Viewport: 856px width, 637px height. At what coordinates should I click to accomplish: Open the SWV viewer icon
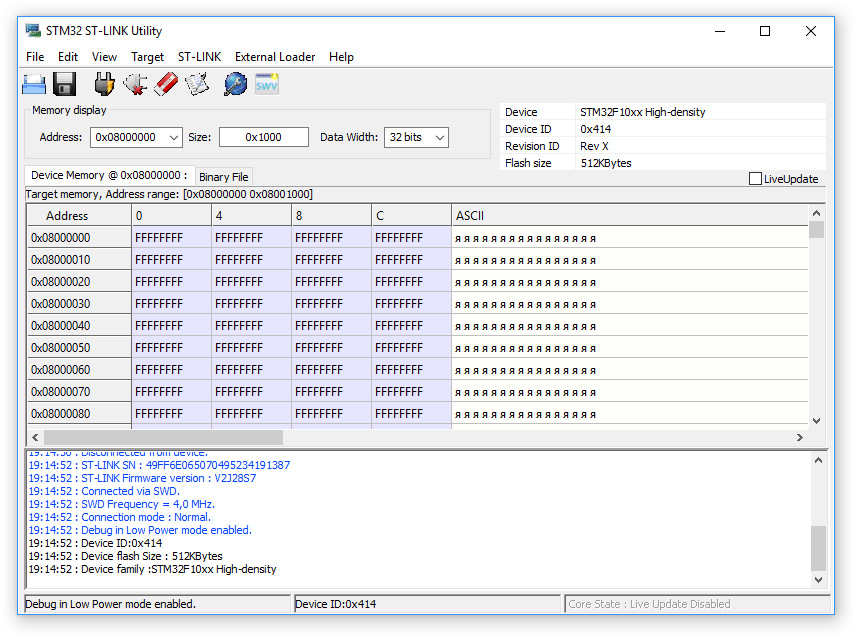[x=267, y=84]
